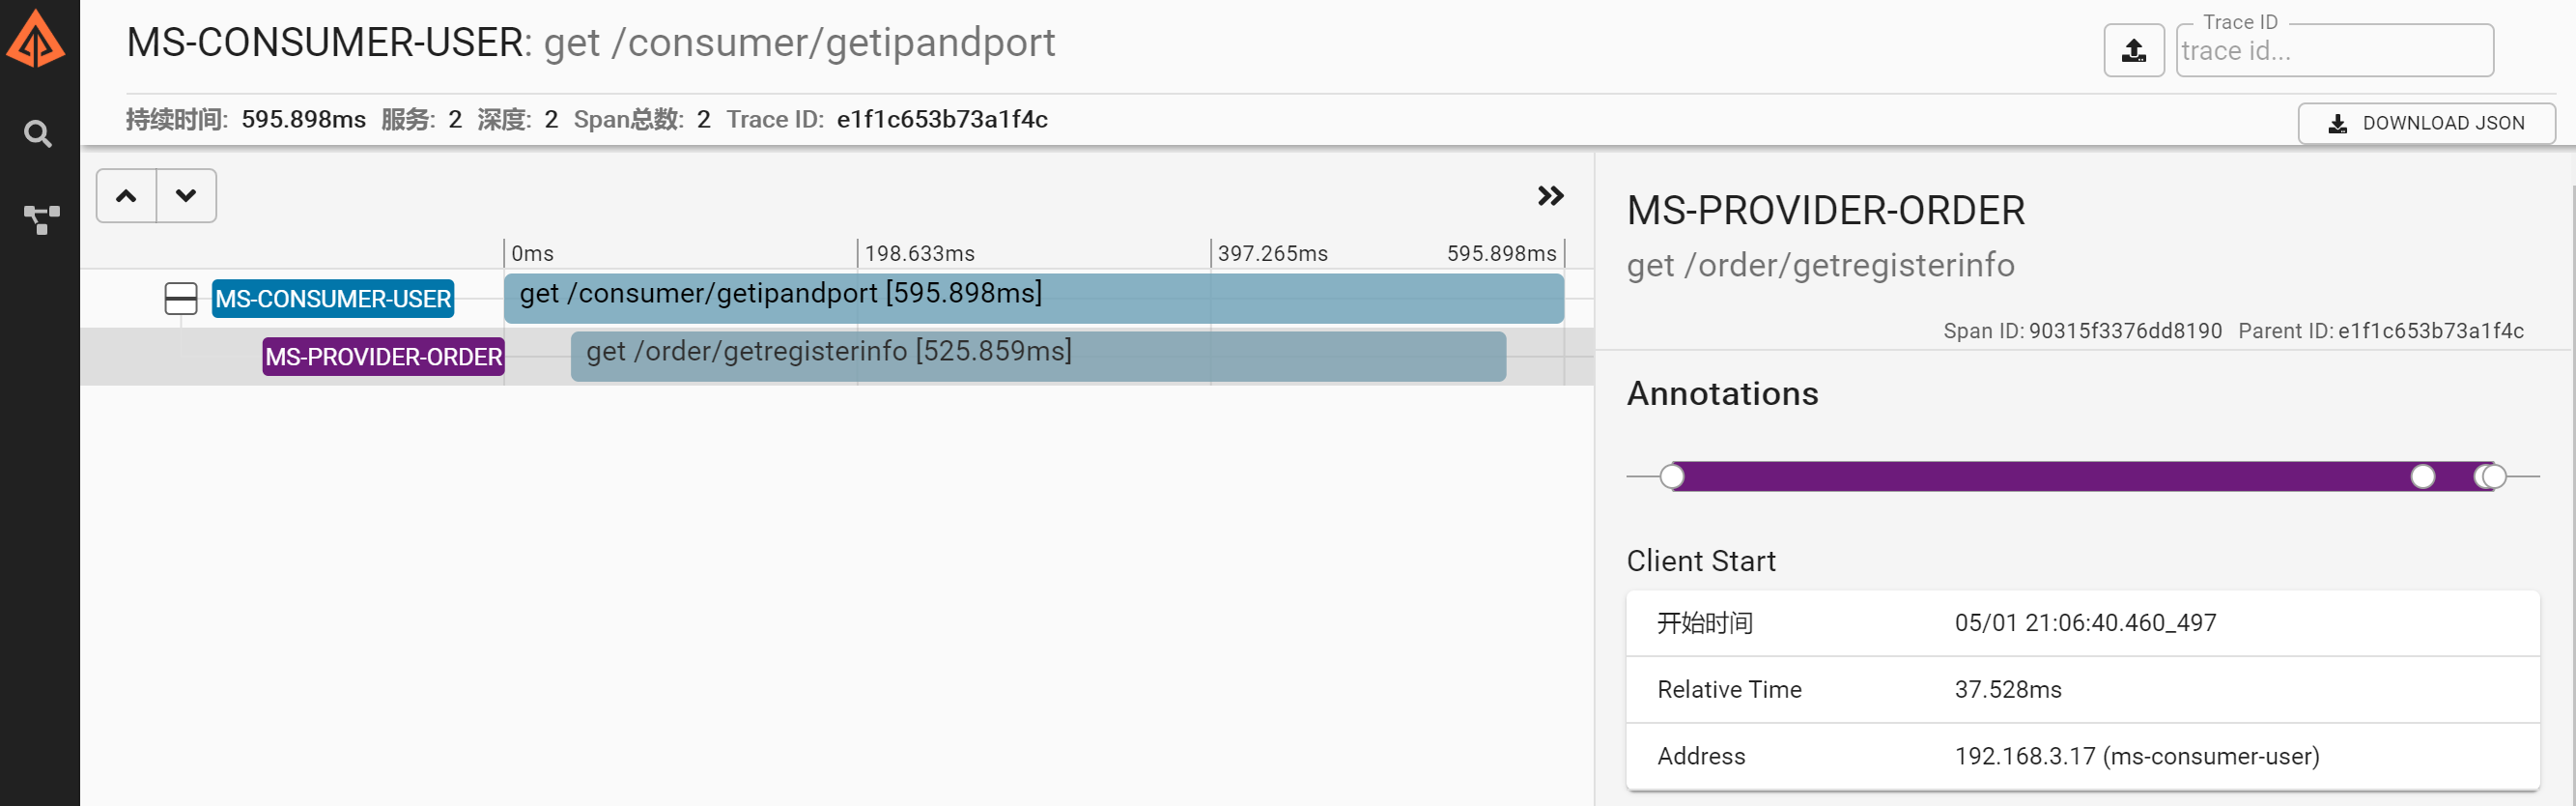Toggle the MS-CONSUMER-USER span tree collapse box
The width and height of the screenshot is (2576, 806).
pos(181,298)
